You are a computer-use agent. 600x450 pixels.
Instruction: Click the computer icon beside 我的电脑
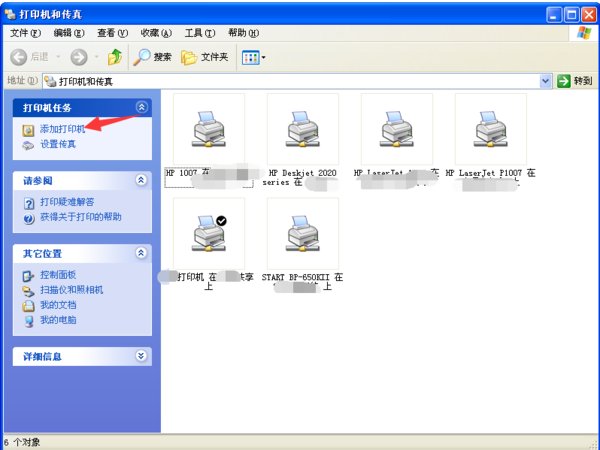(x=29, y=321)
